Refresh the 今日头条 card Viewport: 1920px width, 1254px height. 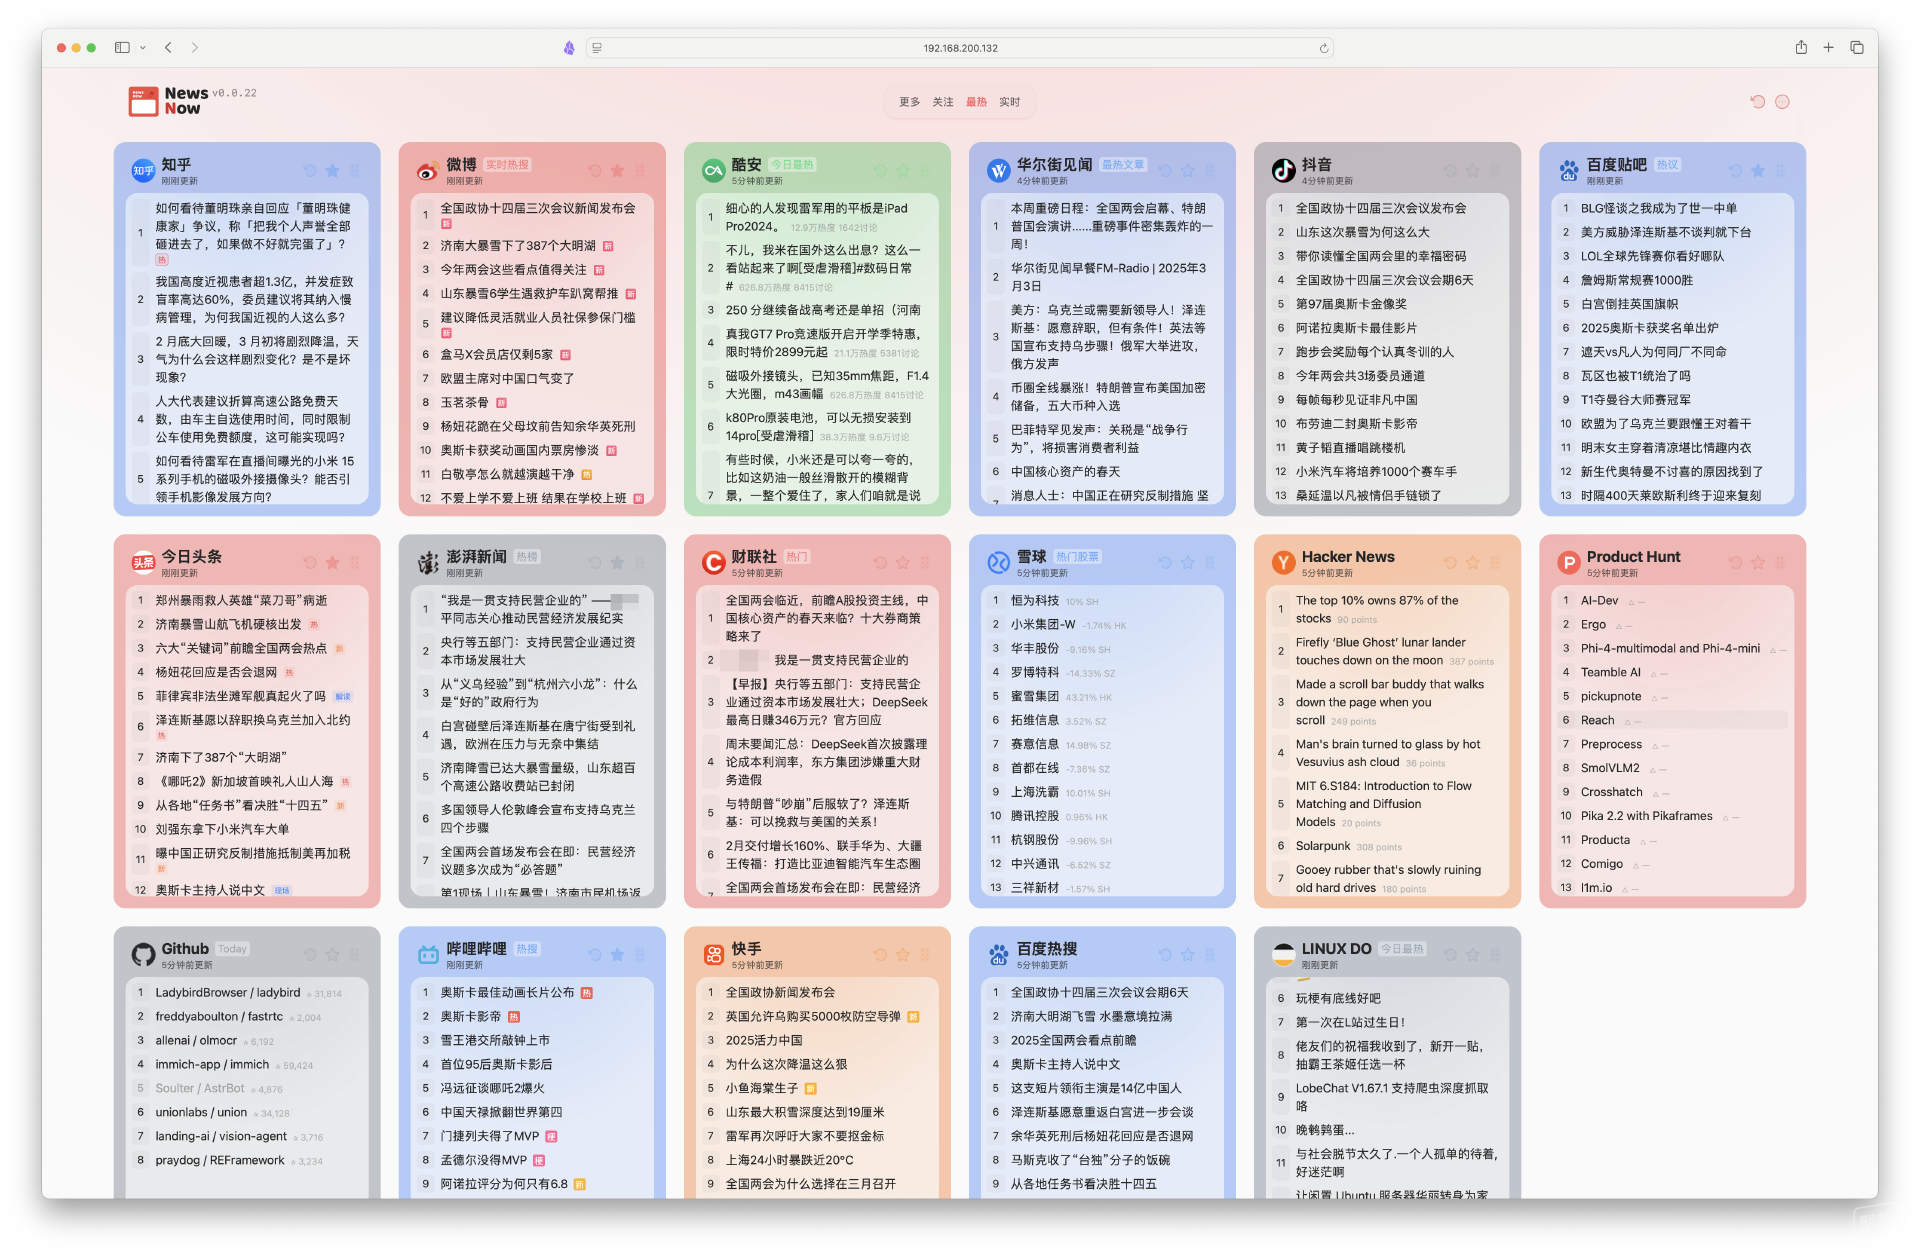click(x=310, y=563)
